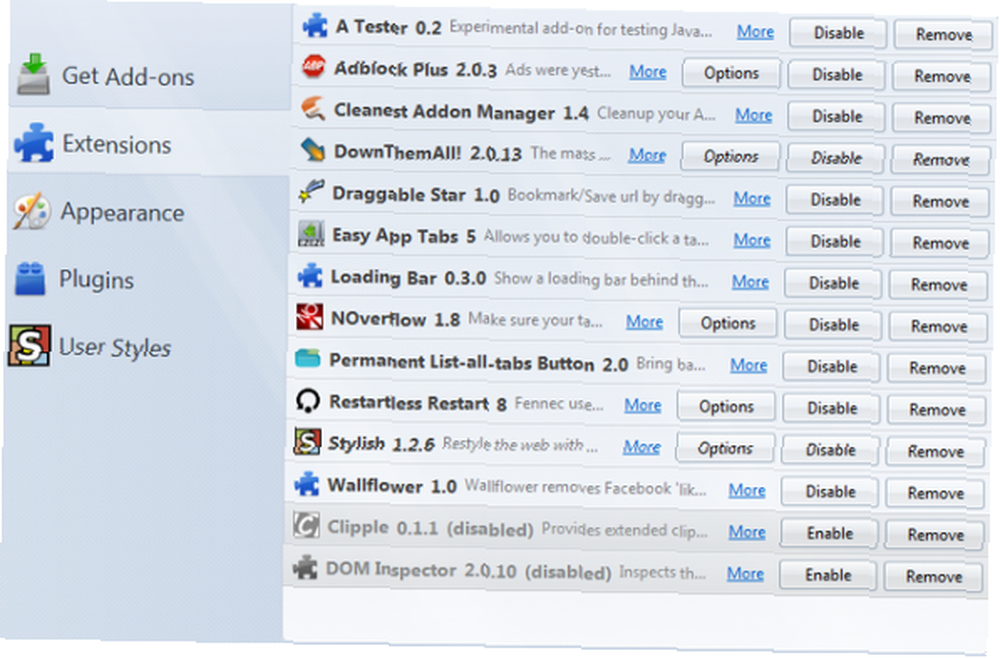Disable Adblock Plus
This screenshot has height=658, width=1000.
[837, 75]
